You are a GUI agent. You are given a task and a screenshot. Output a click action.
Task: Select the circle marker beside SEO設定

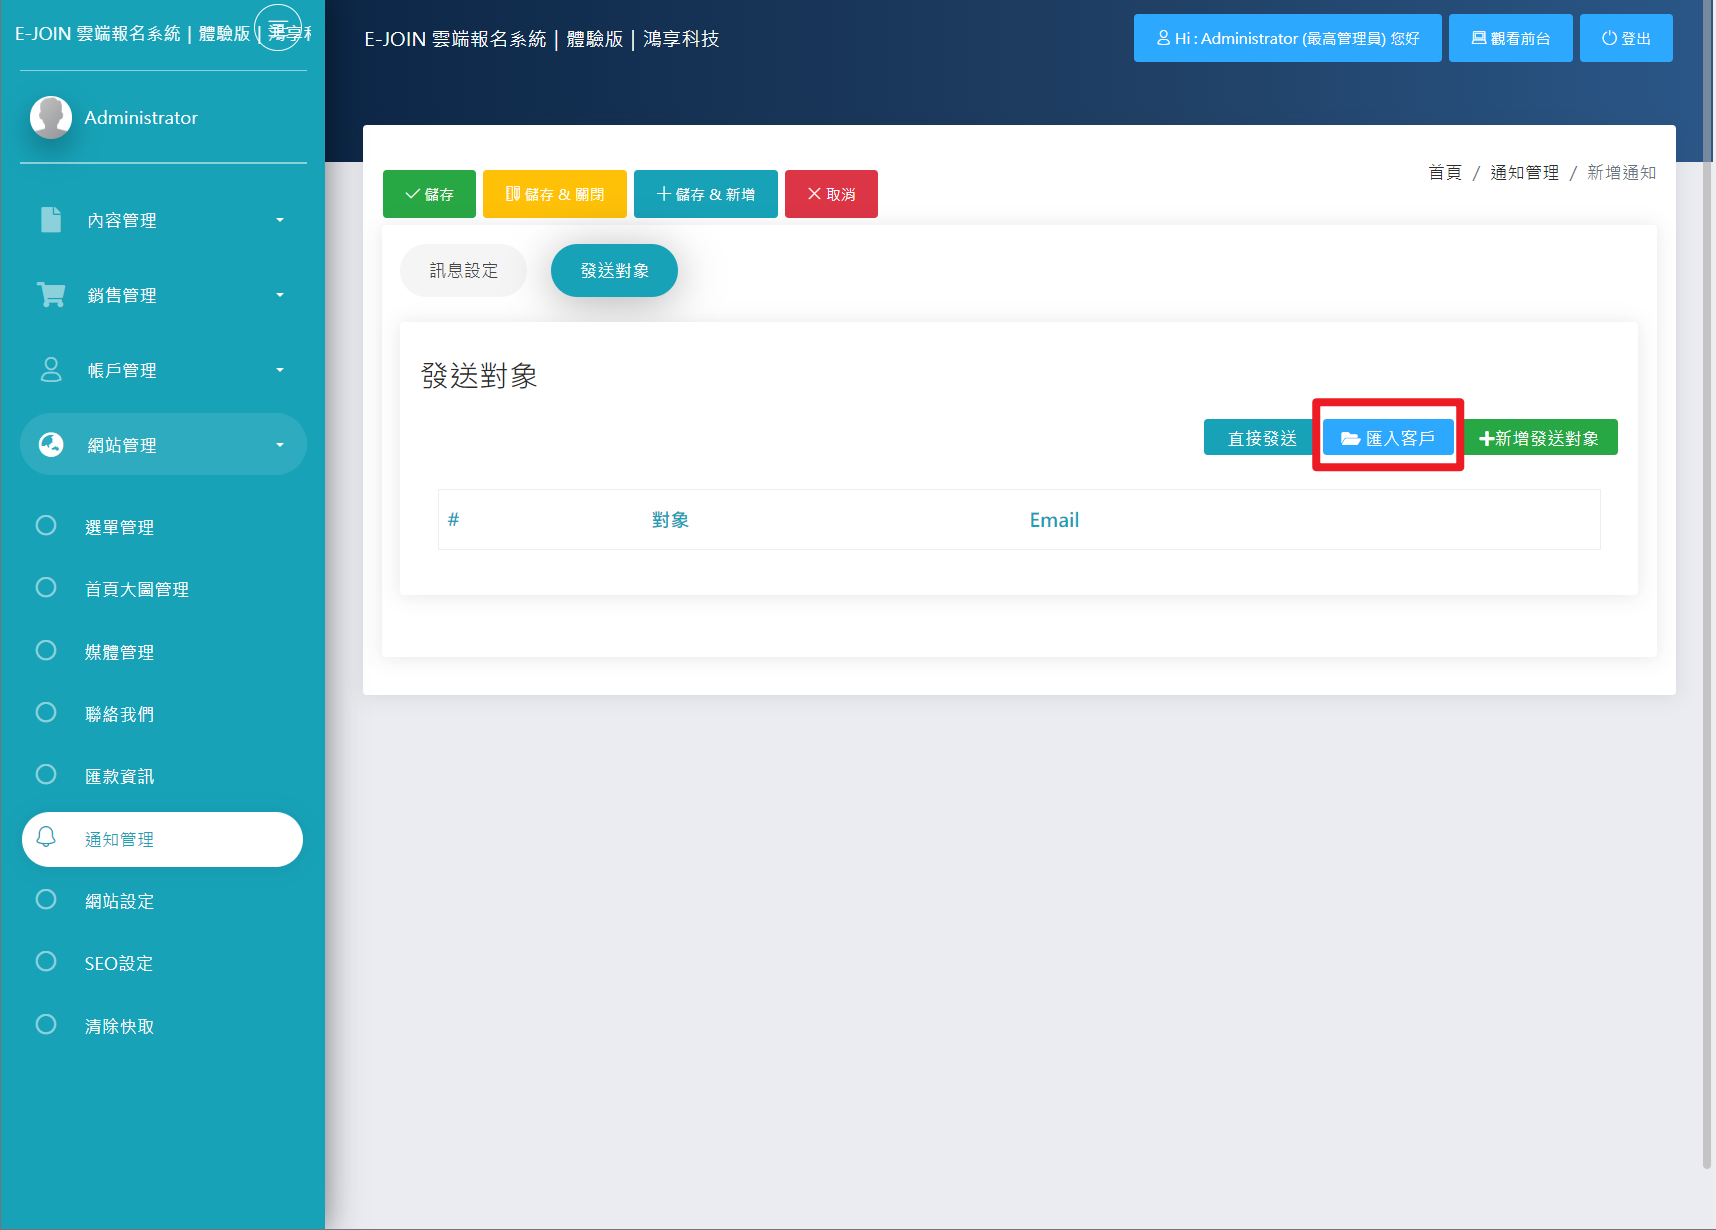46,962
